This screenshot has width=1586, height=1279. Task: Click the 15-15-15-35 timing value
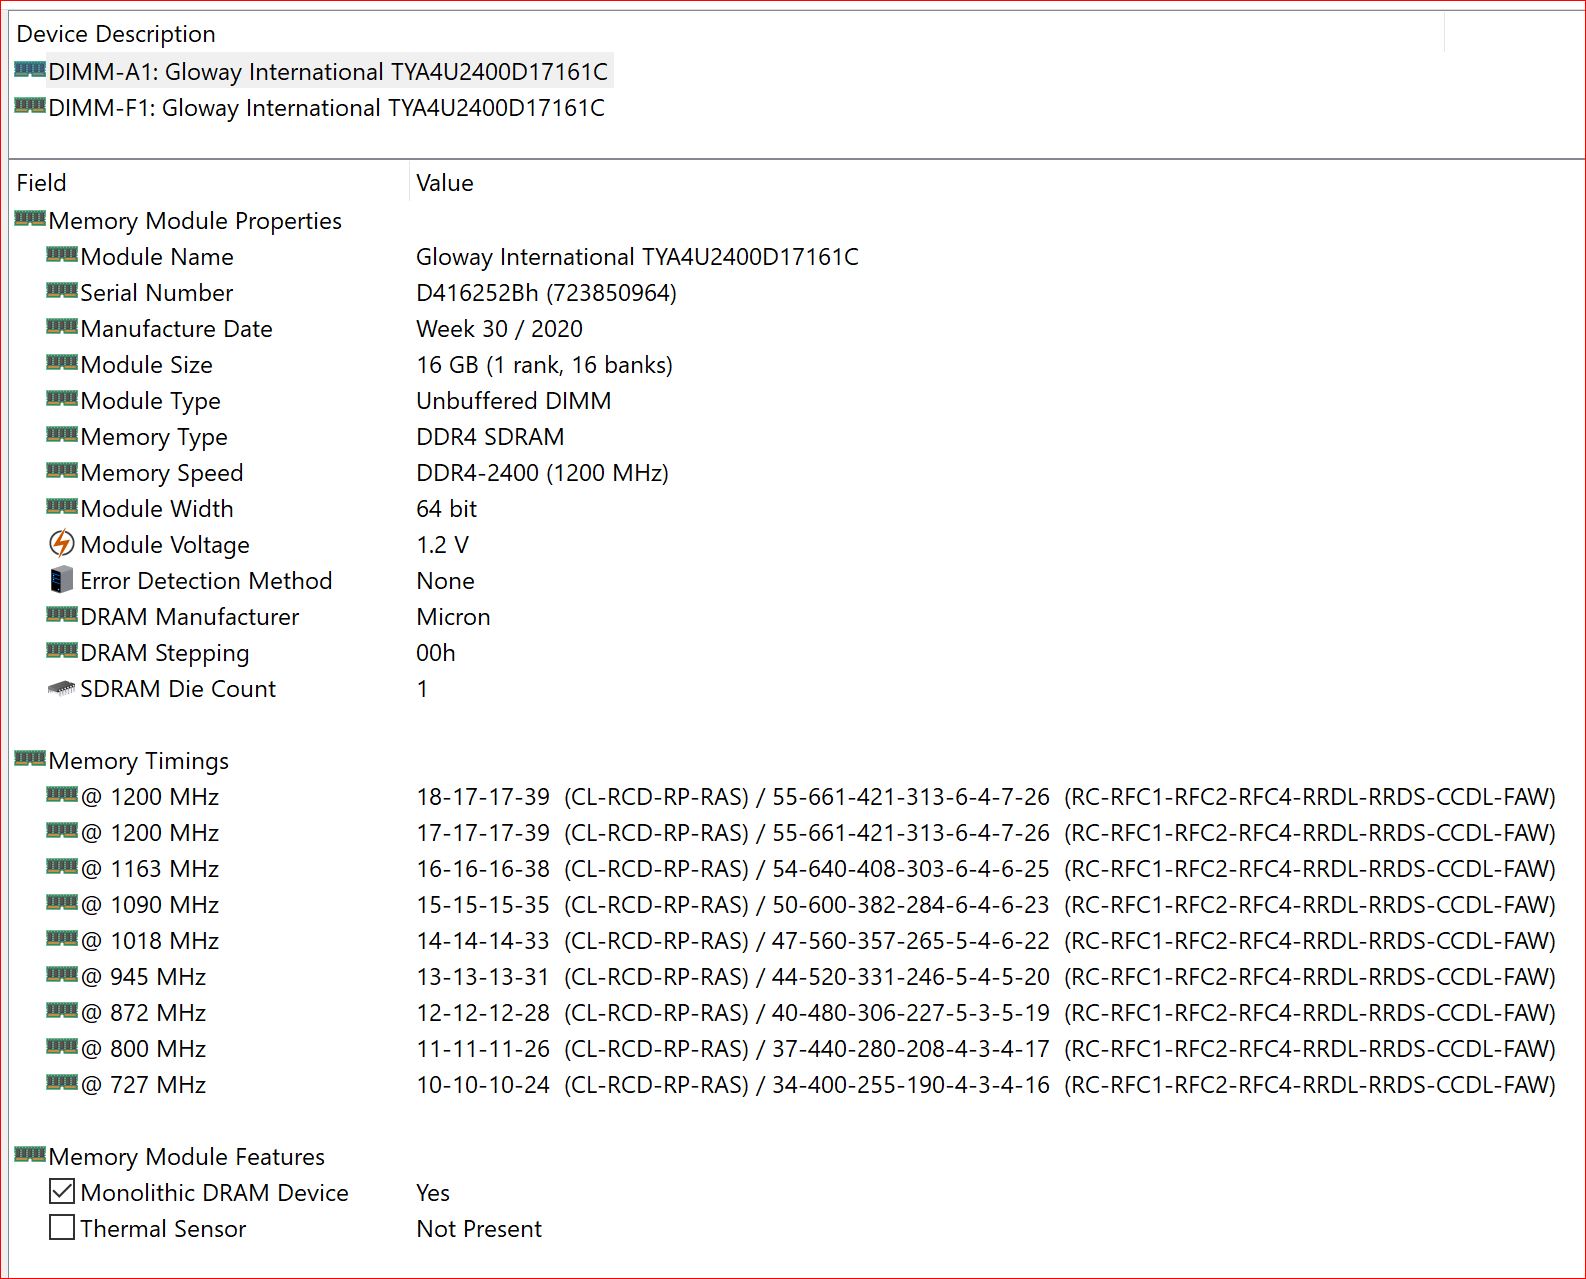(483, 905)
